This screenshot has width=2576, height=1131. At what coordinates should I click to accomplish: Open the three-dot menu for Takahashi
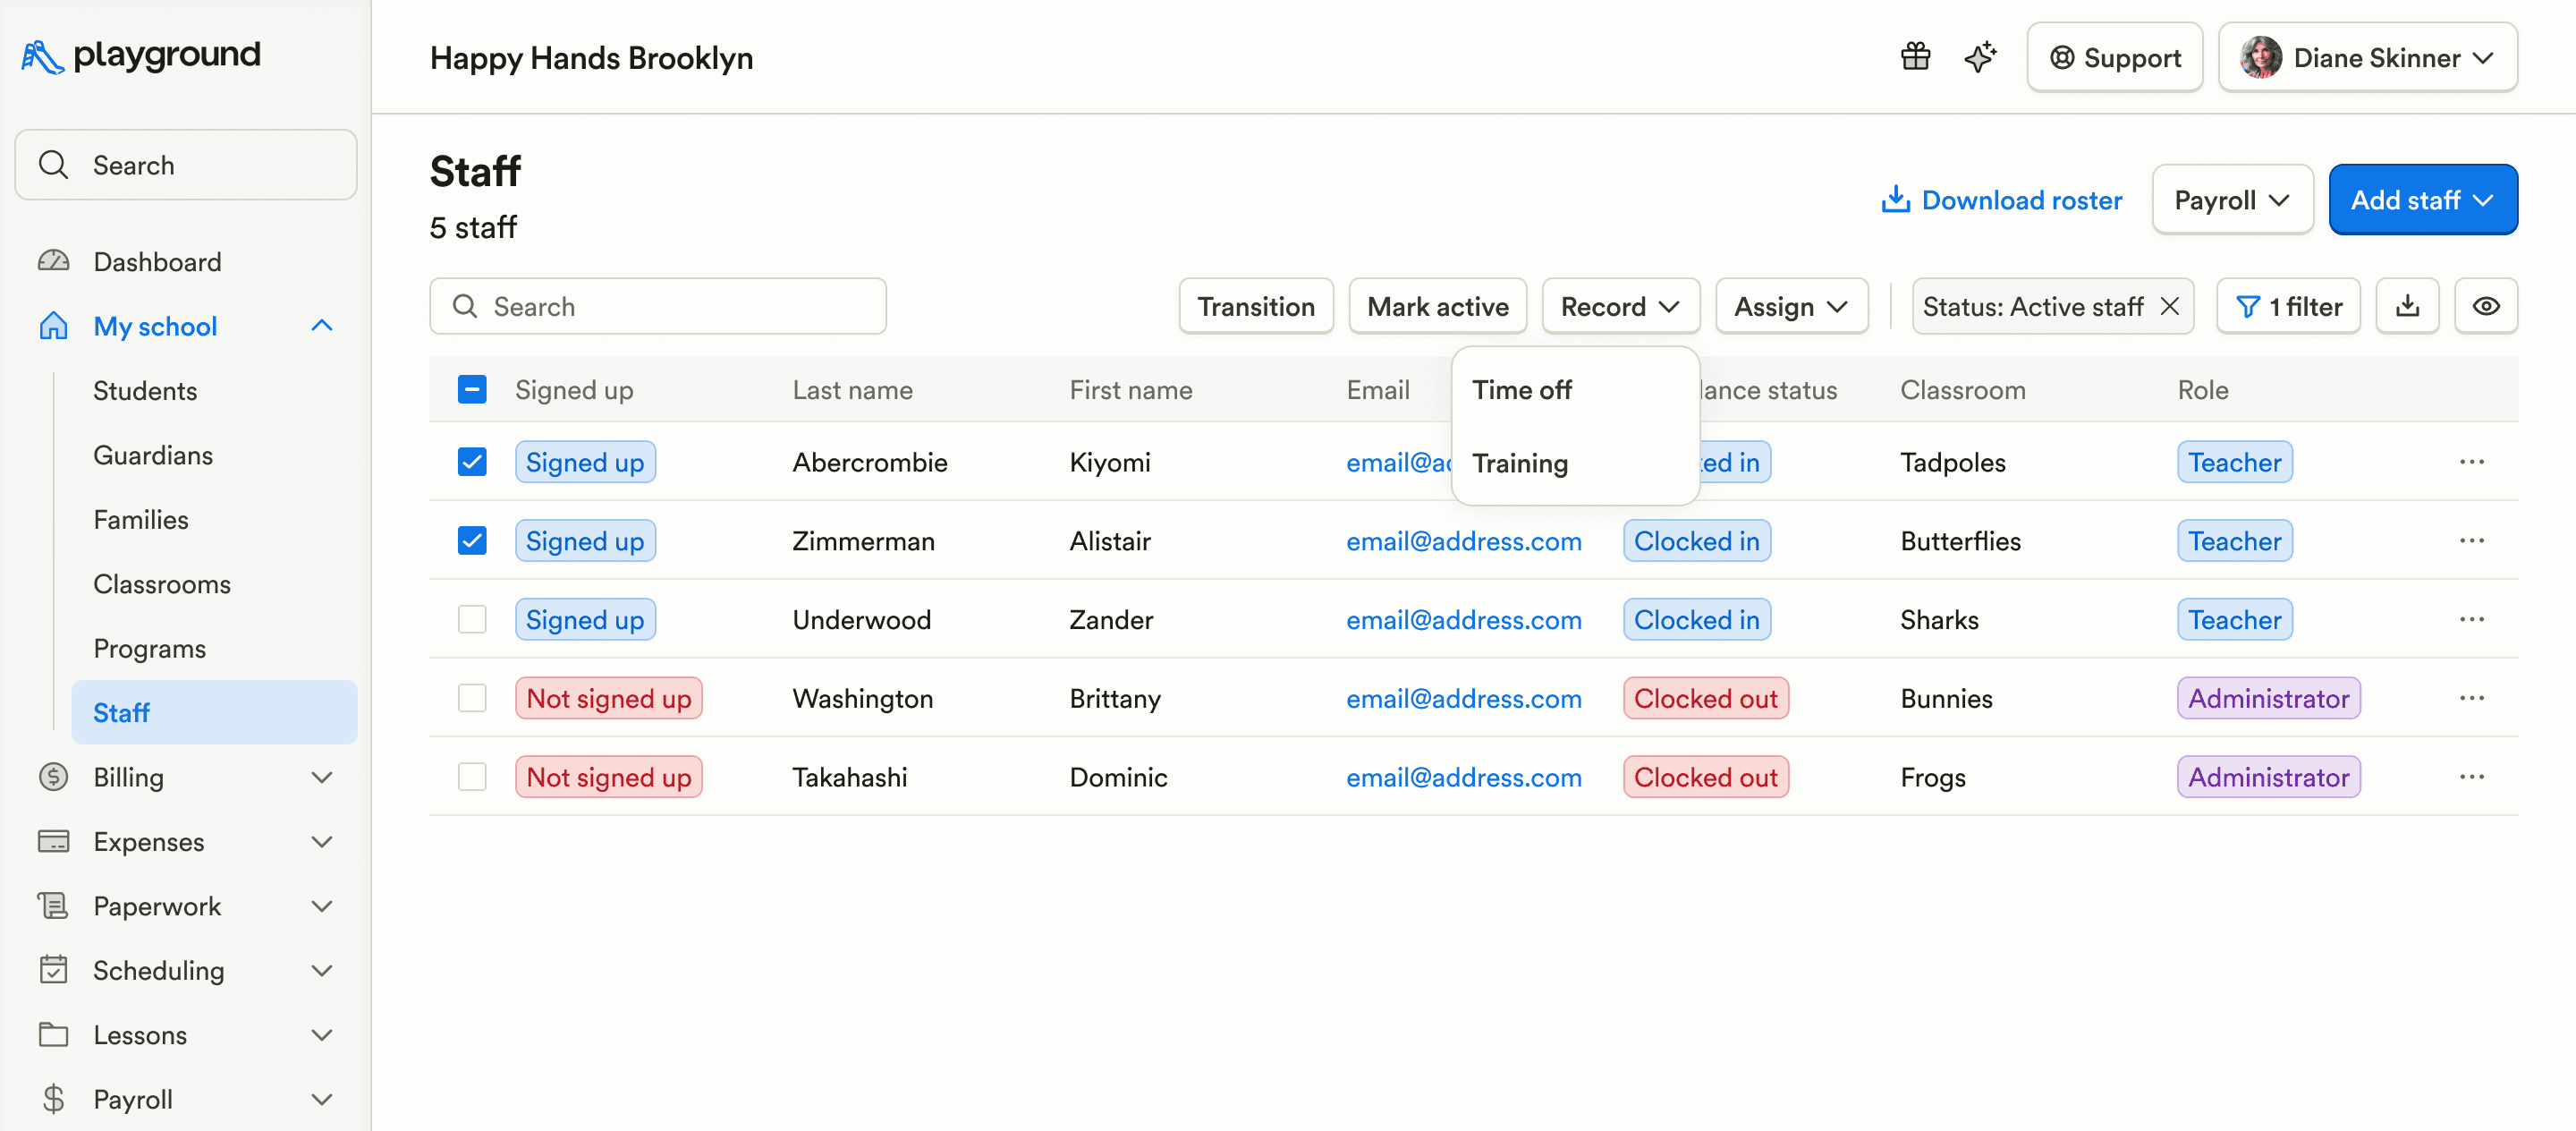coord(2471,777)
